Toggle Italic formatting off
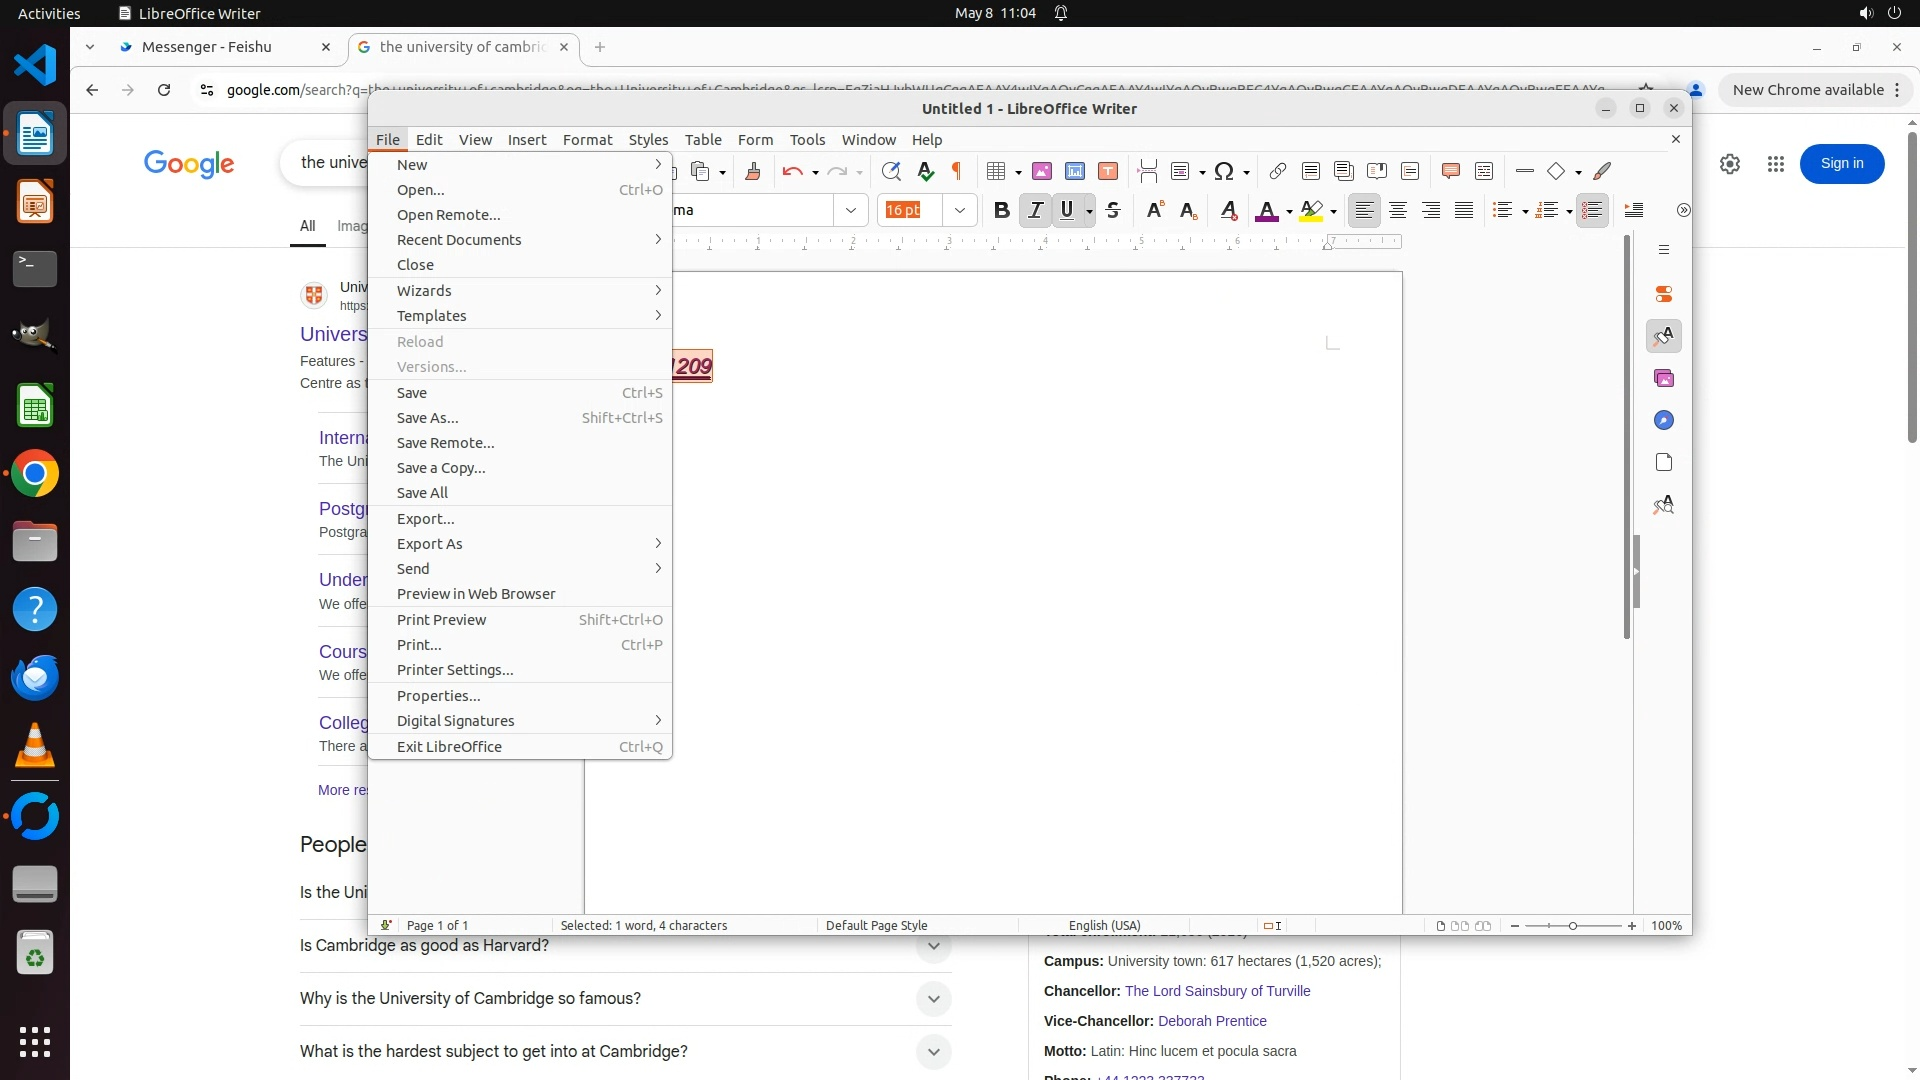 click(1035, 210)
